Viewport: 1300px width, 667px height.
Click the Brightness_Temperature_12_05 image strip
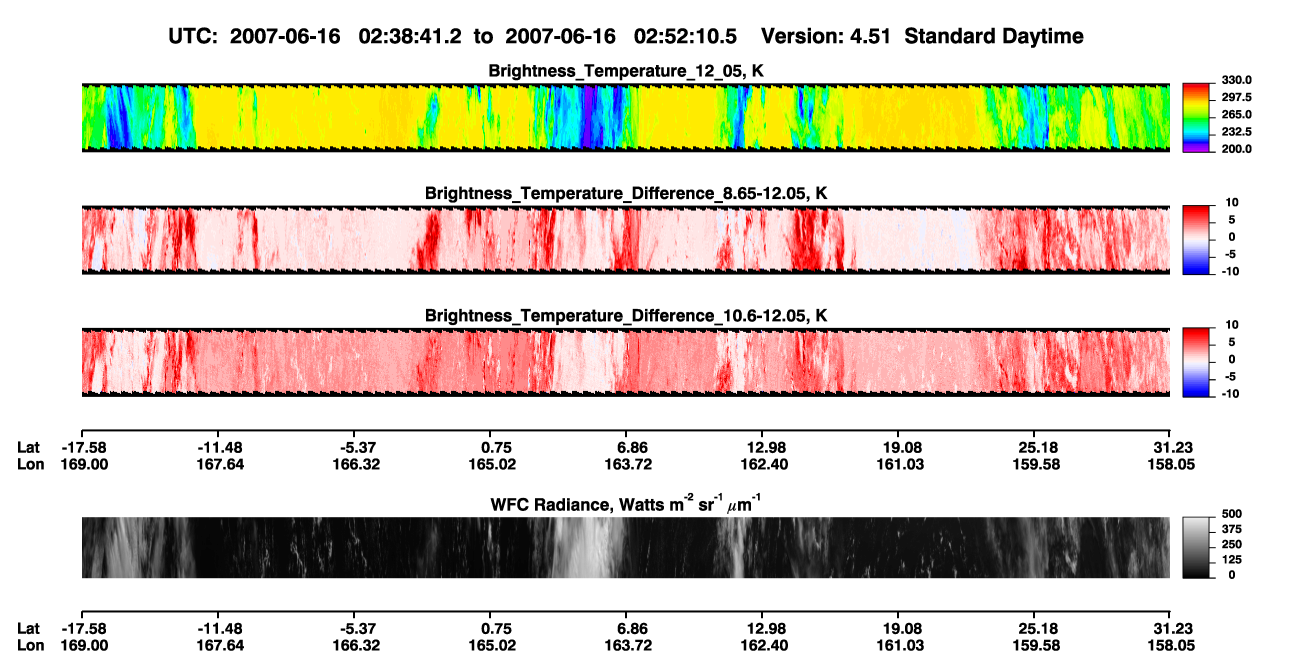pyautogui.click(x=625, y=118)
